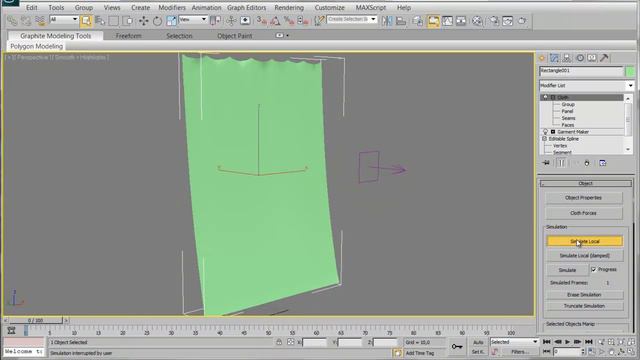Open the Curve Editor icon
Screen dimensions: 640x360
click(447, 20)
